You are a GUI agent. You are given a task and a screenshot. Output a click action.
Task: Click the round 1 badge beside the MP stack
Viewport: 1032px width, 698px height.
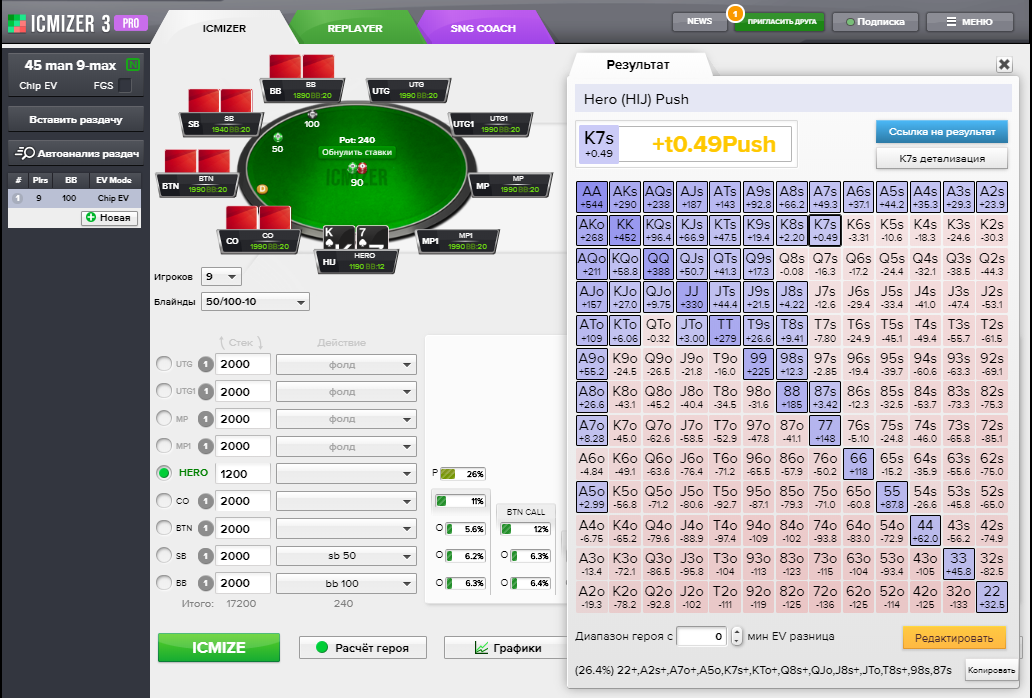tap(206, 419)
